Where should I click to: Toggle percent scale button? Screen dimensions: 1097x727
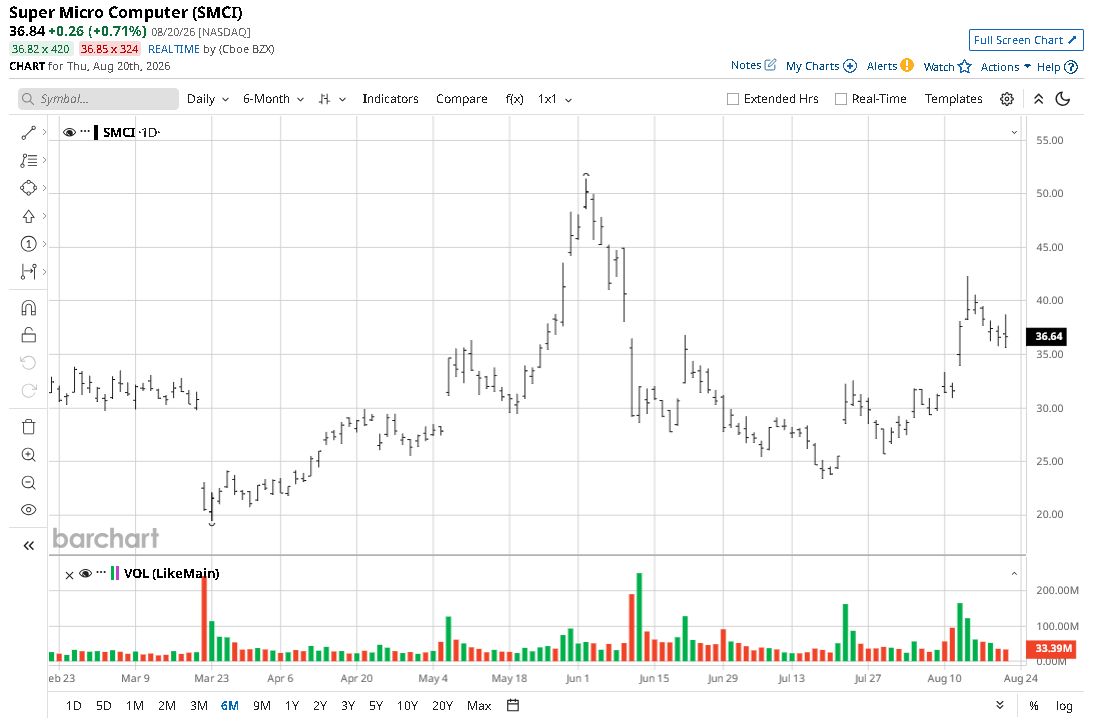[x=1033, y=705]
